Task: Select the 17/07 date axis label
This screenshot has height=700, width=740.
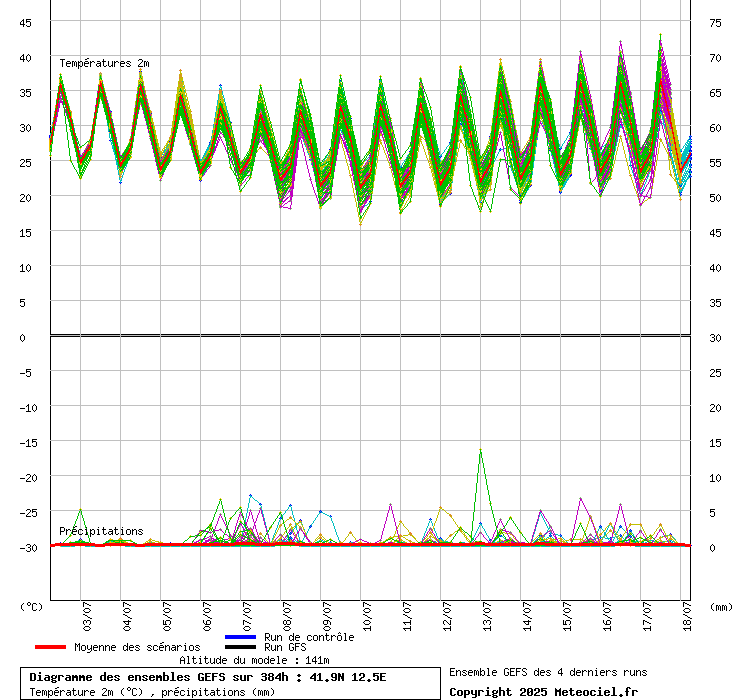Action: coord(648,616)
